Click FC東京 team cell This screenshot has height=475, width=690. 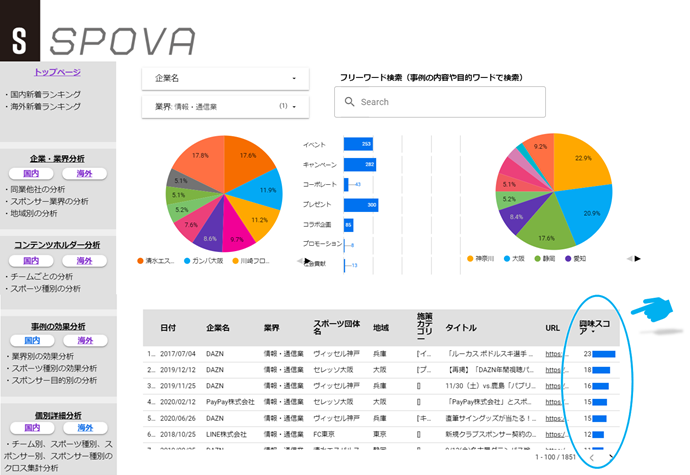coord(324,434)
